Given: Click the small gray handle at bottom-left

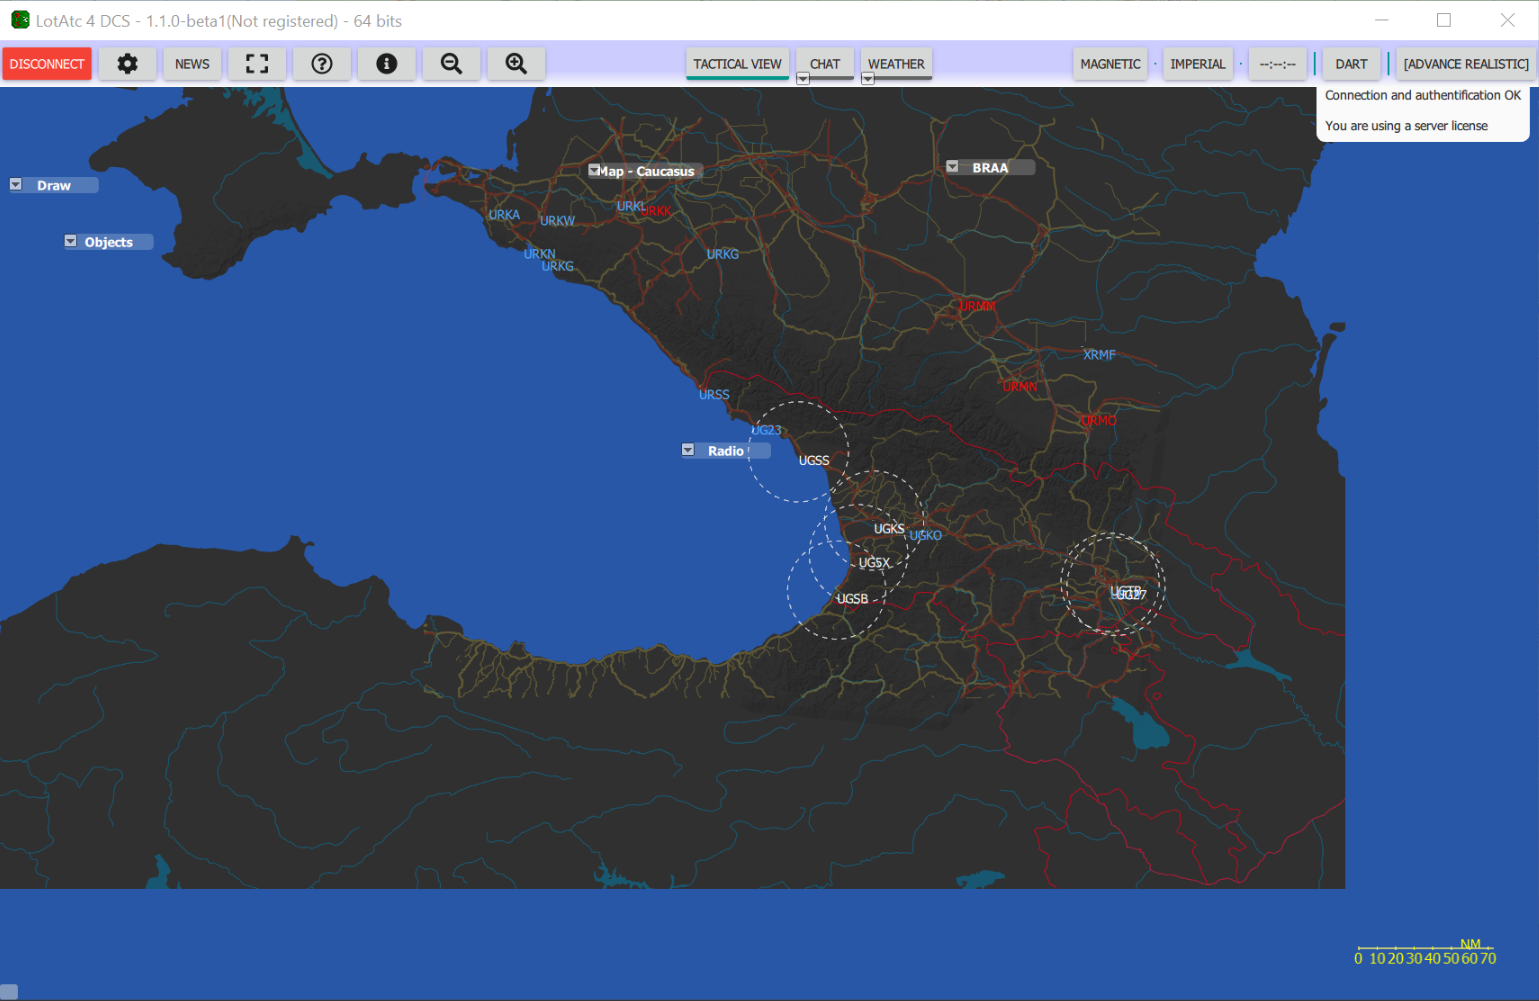Looking at the screenshot, I should tap(9, 992).
